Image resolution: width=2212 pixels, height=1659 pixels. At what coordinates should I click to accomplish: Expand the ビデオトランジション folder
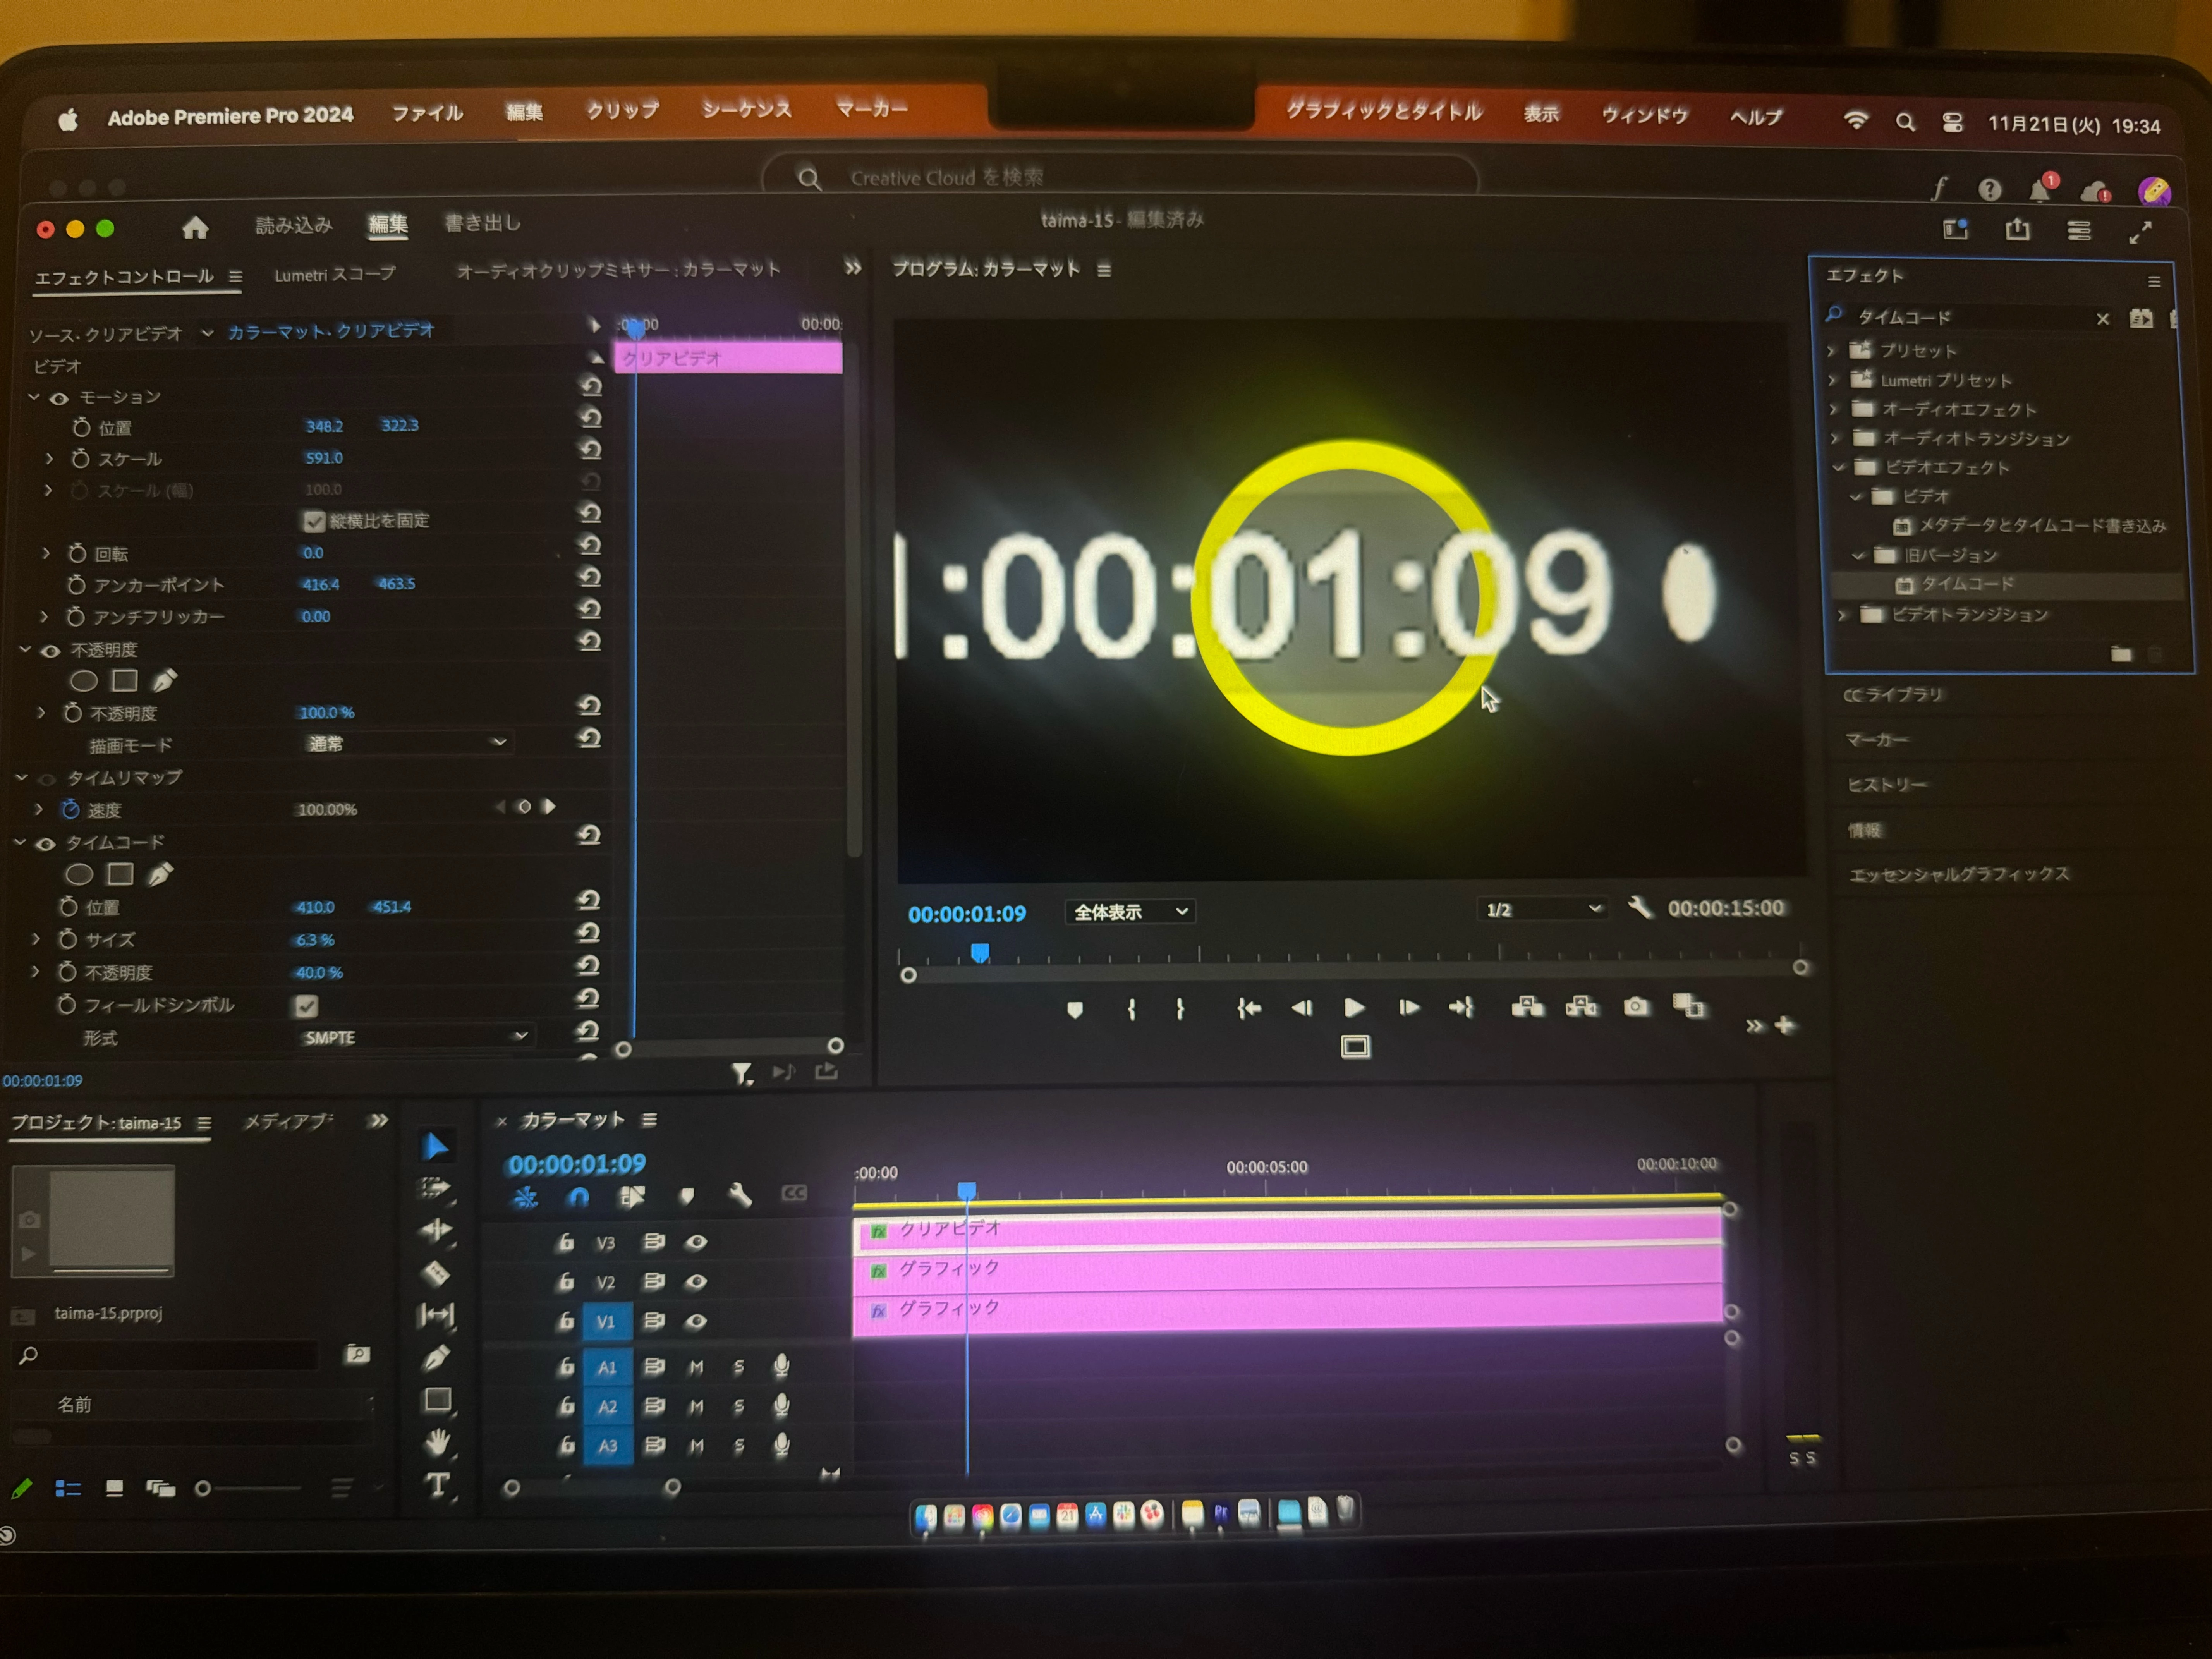tap(1843, 615)
